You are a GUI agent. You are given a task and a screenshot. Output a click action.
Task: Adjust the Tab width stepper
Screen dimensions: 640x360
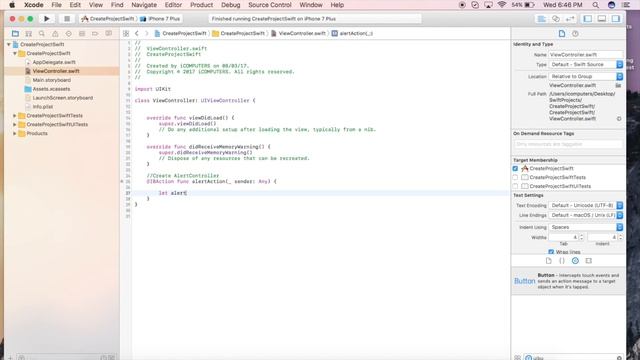[x=582, y=237]
